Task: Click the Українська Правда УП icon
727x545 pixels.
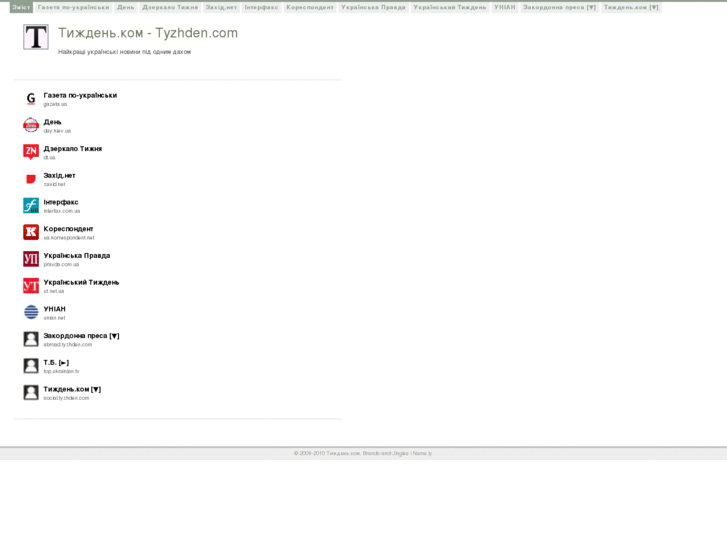Action: point(31,259)
